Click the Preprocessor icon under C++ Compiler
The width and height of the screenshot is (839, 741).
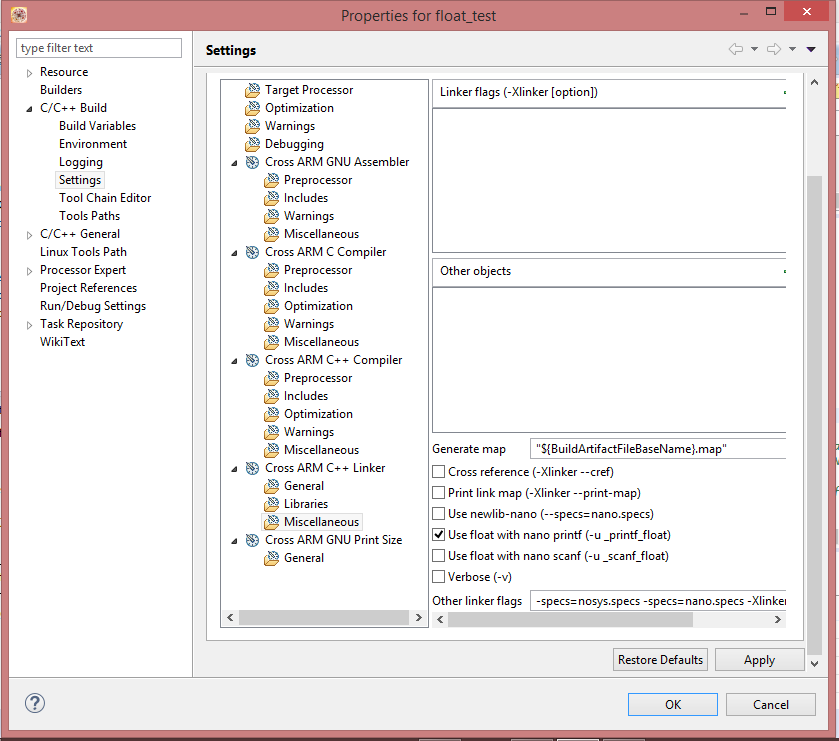(272, 378)
